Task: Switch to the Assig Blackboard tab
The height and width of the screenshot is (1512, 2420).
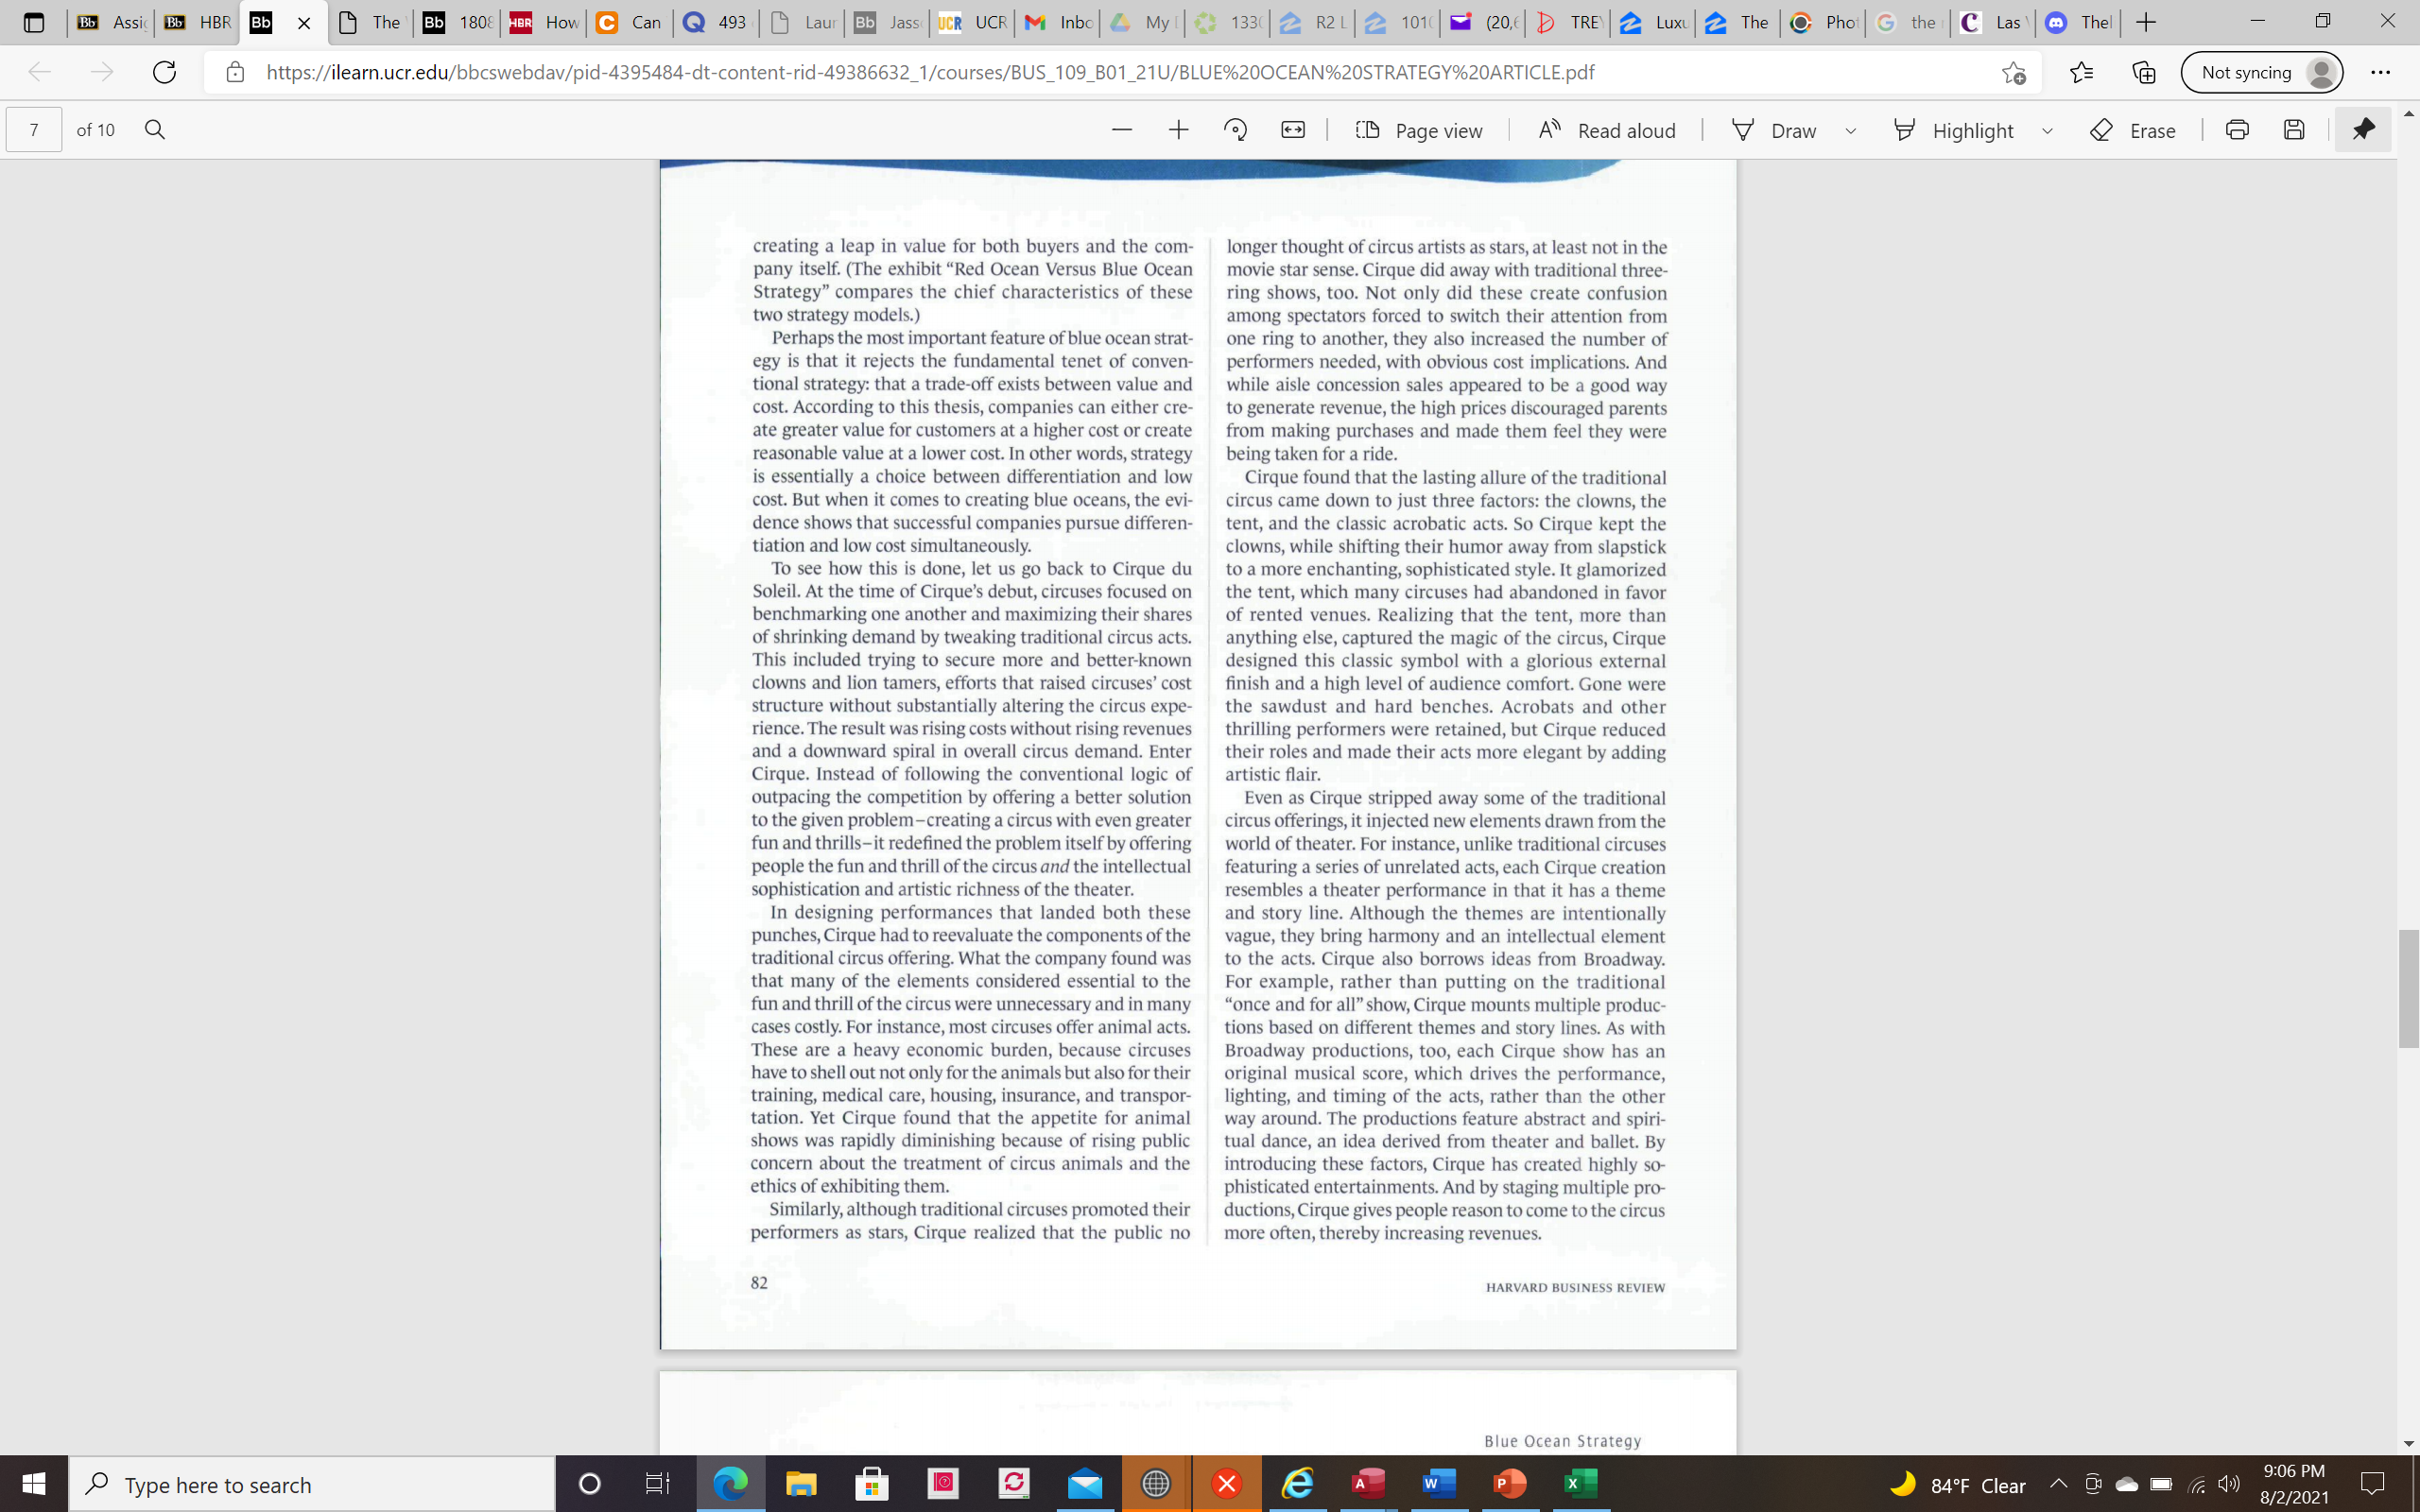Action: pyautogui.click(x=111, y=22)
